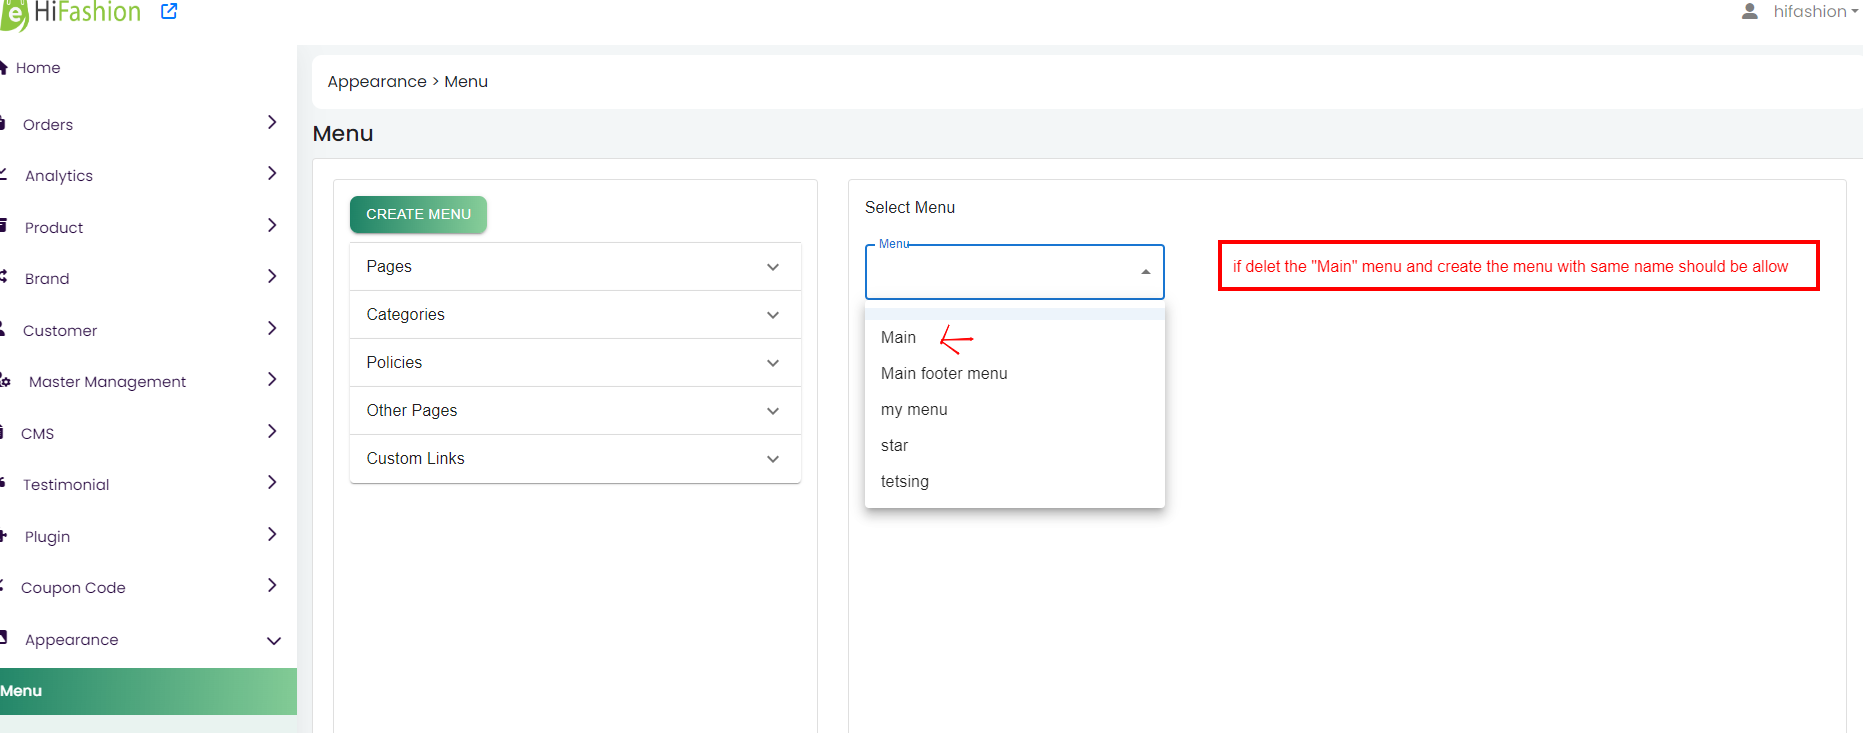Click the Select Menu heading text
The height and width of the screenshot is (733, 1863).
(910, 208)
